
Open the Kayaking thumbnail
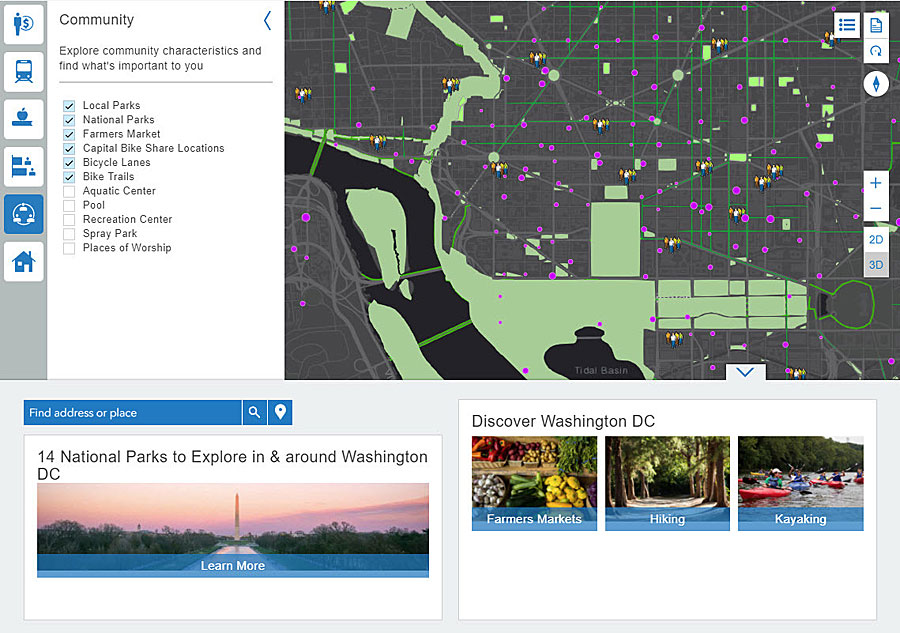(x=801, y=483)
